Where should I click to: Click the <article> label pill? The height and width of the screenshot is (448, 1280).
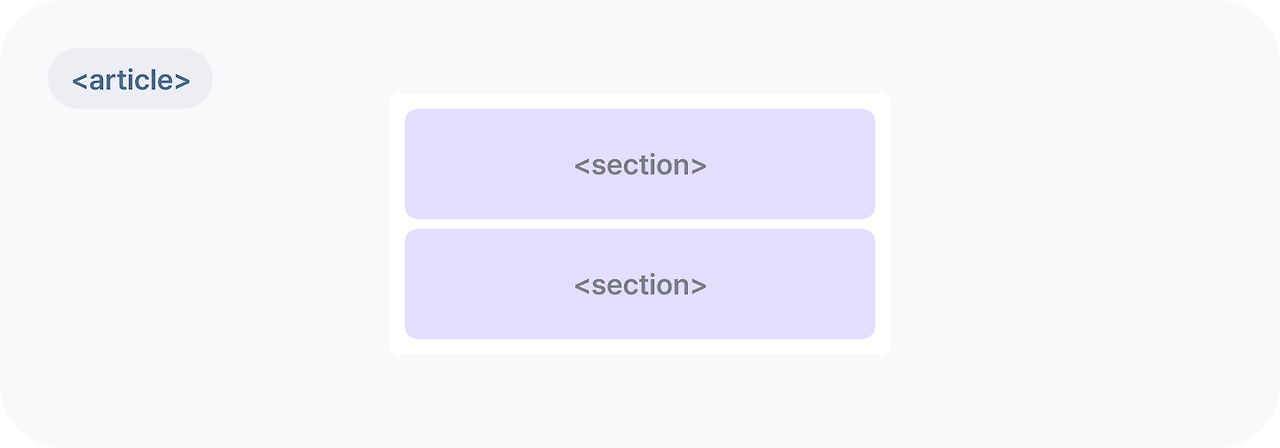[130, 78]
